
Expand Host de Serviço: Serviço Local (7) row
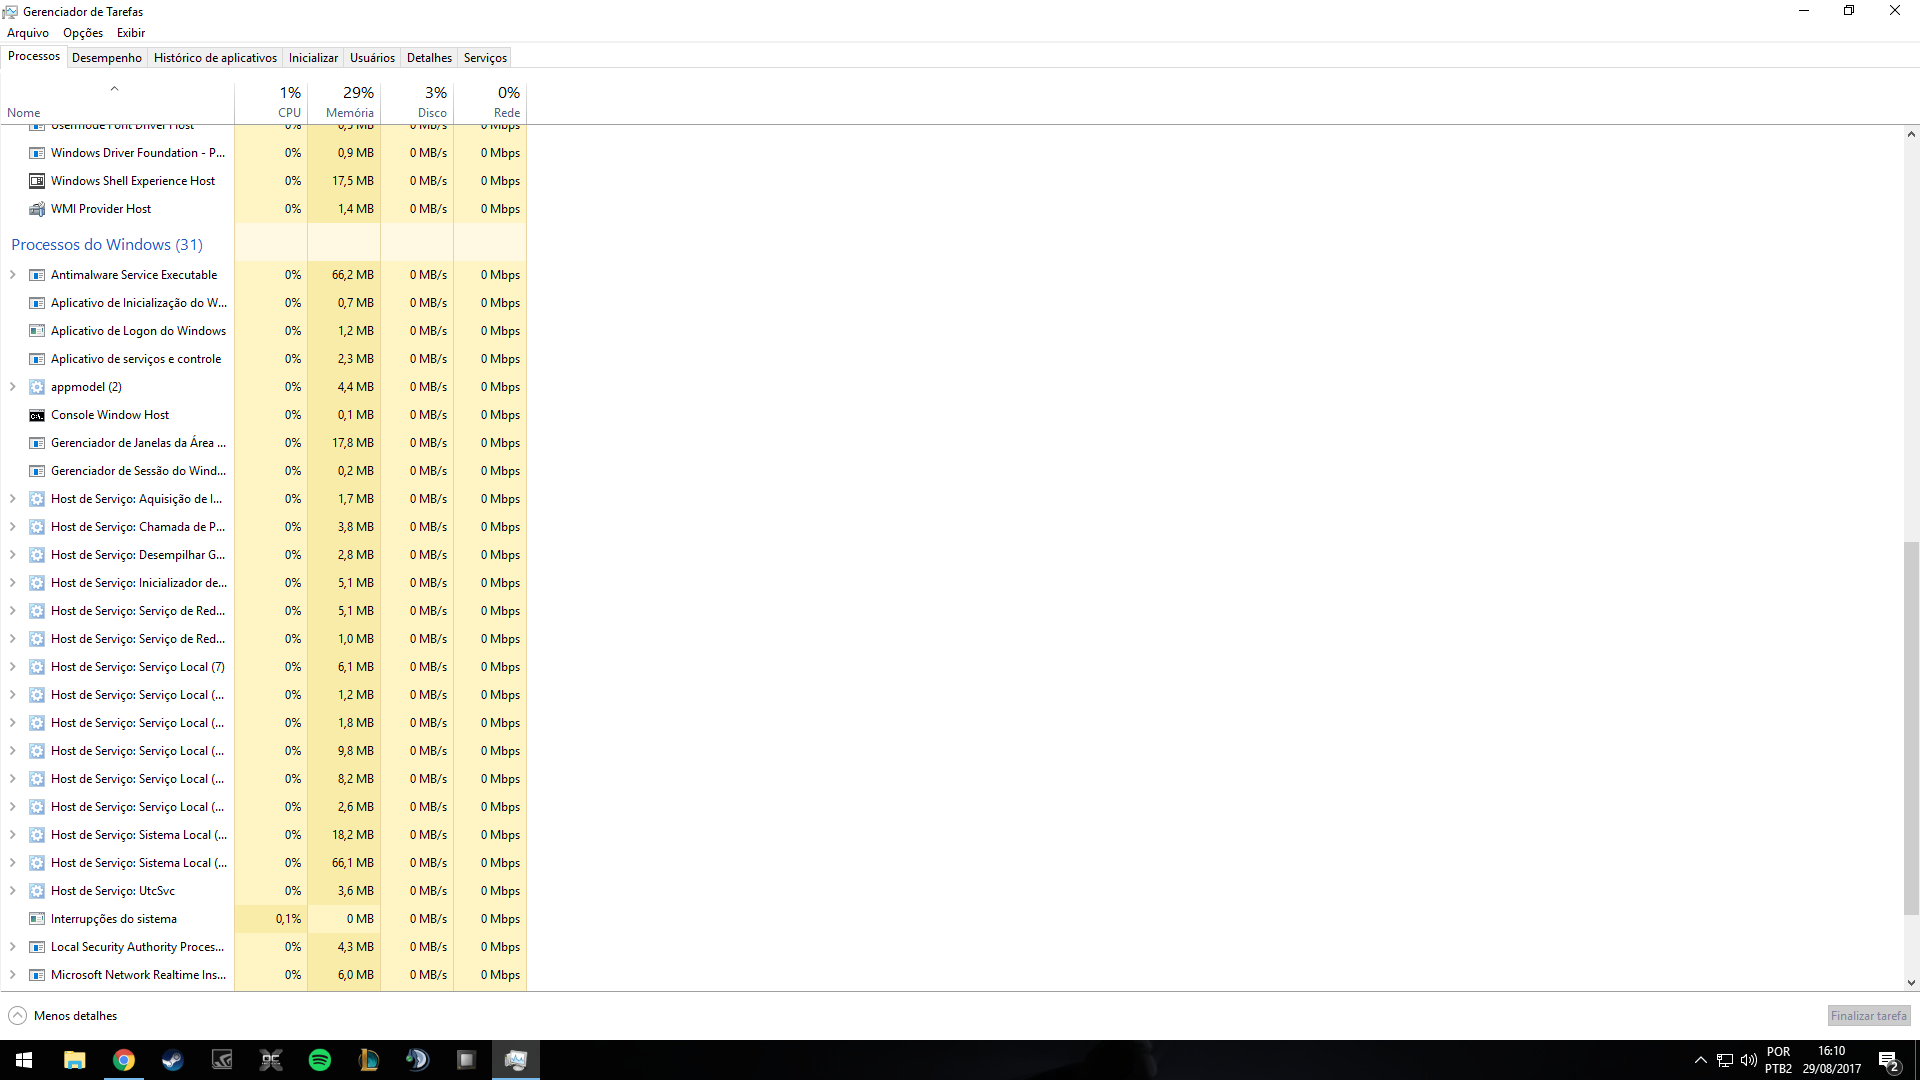tap(12, 667)
